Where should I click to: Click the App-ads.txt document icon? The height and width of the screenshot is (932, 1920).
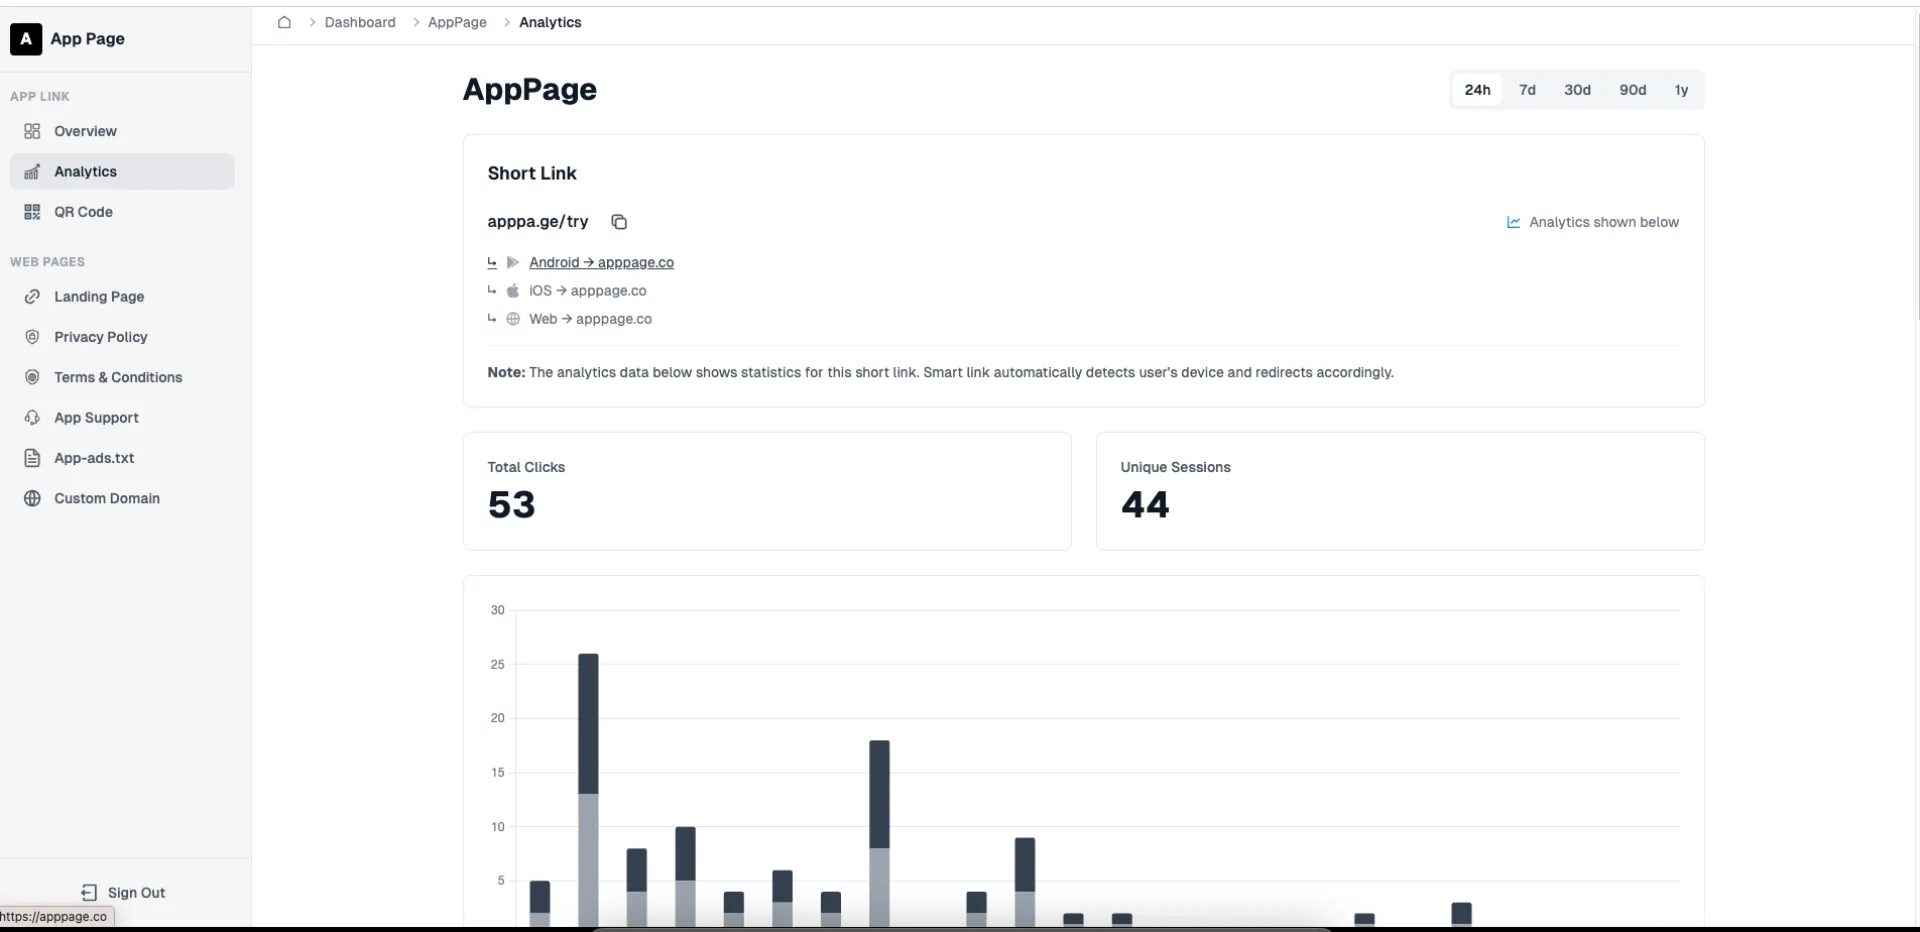click(32, 458)
